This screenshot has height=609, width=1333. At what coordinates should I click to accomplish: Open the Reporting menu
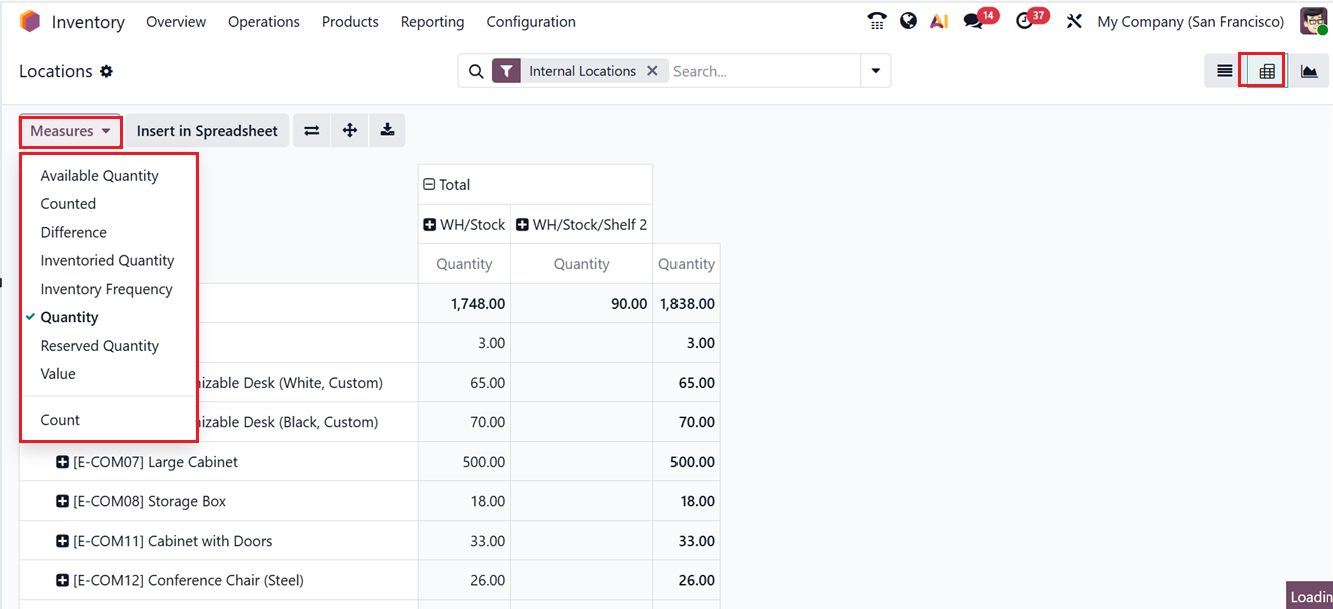[432, 22]
